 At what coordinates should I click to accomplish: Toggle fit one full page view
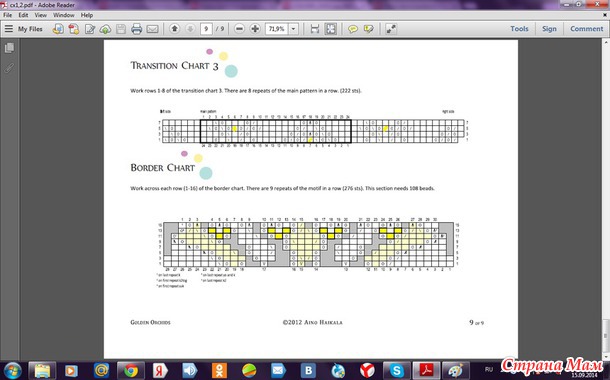coord(330,29)
